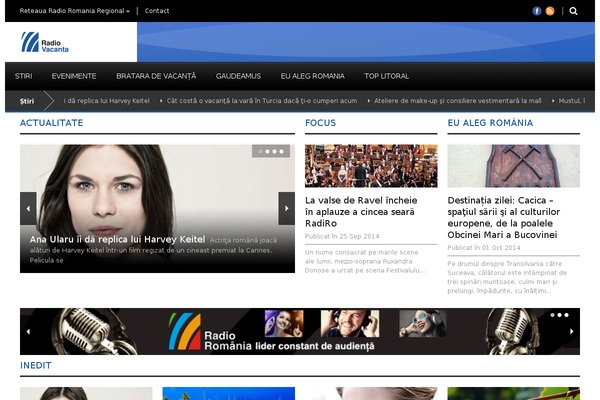Select third slide dot in Actualitate slider
The width and height of the screenshot is (600, 400).
click(x=274, y=152)
